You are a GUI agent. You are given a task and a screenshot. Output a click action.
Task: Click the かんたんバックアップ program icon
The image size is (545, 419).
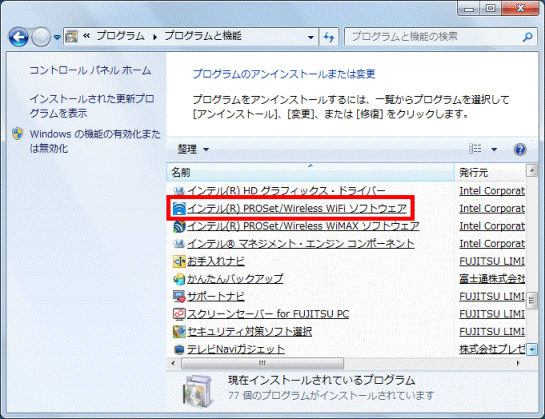(x=179, y=279)
